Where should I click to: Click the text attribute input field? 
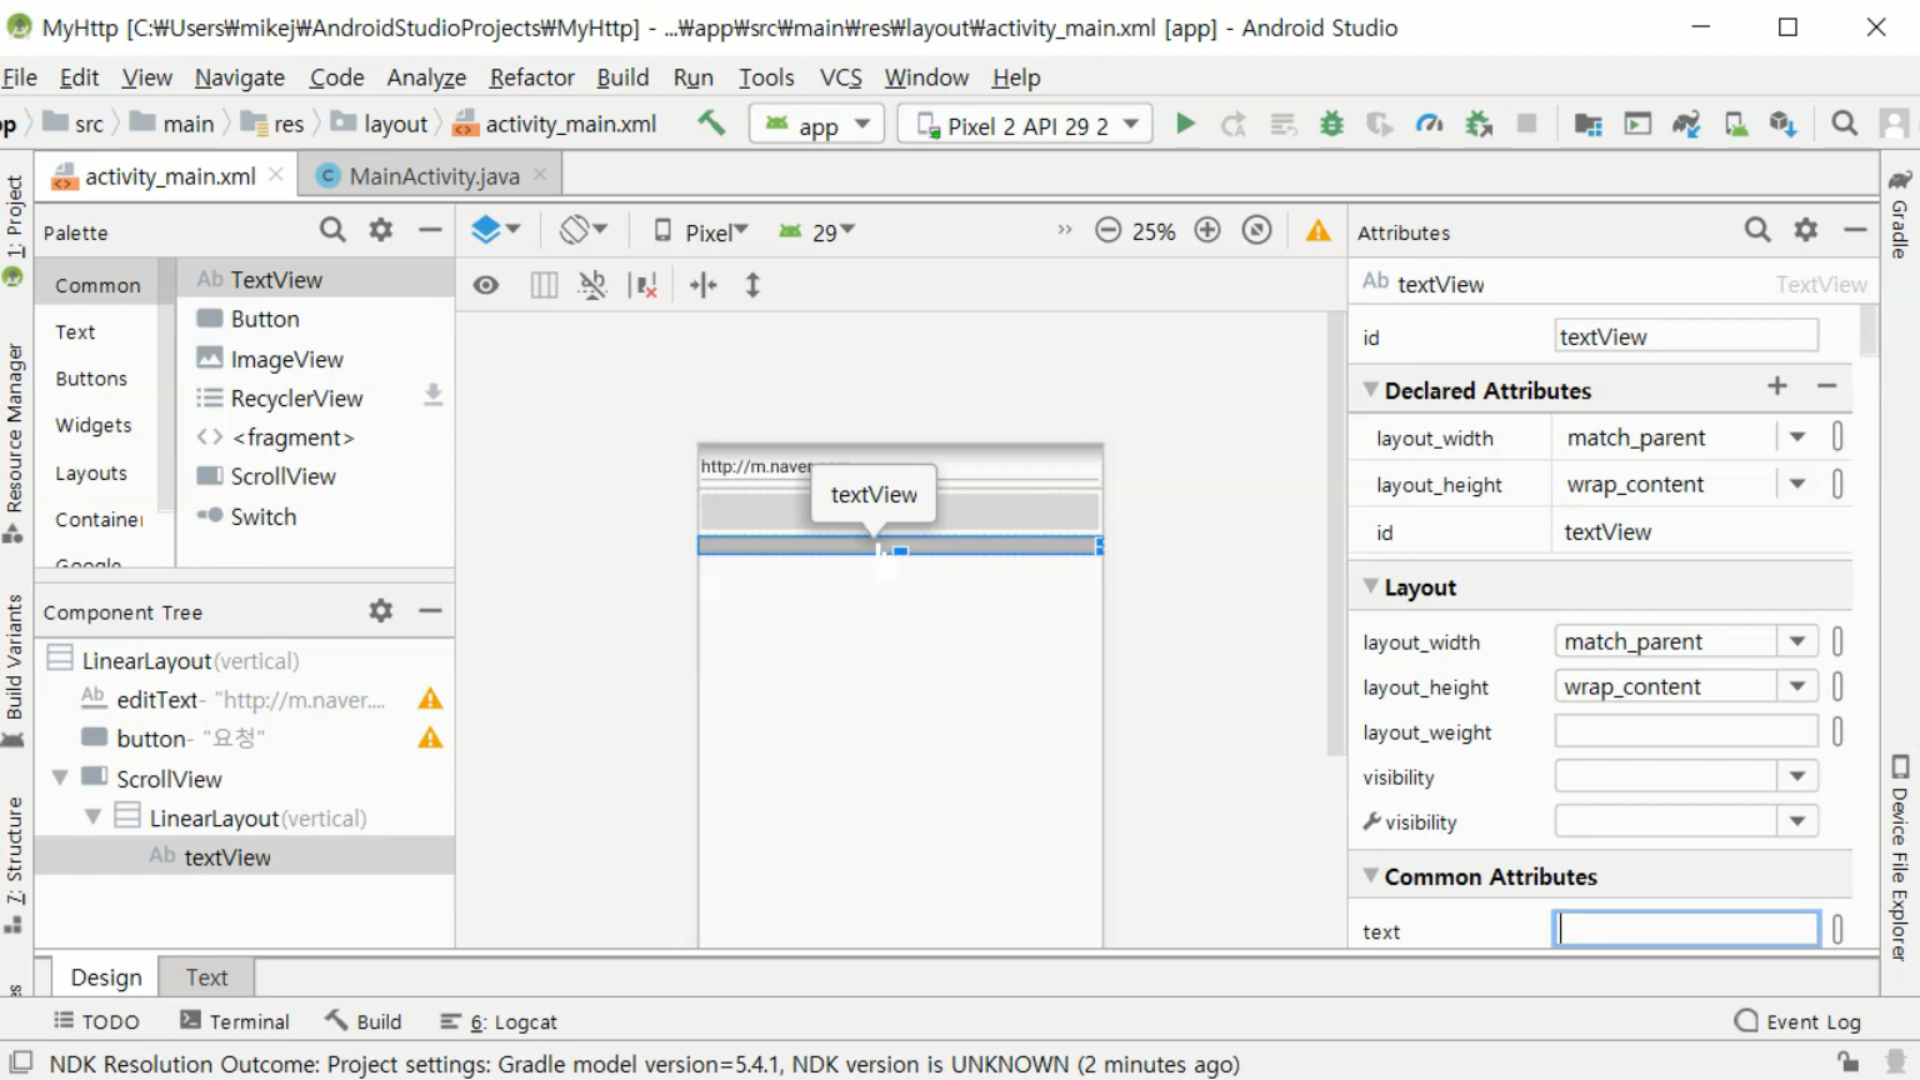click(x=1686, y=930)
